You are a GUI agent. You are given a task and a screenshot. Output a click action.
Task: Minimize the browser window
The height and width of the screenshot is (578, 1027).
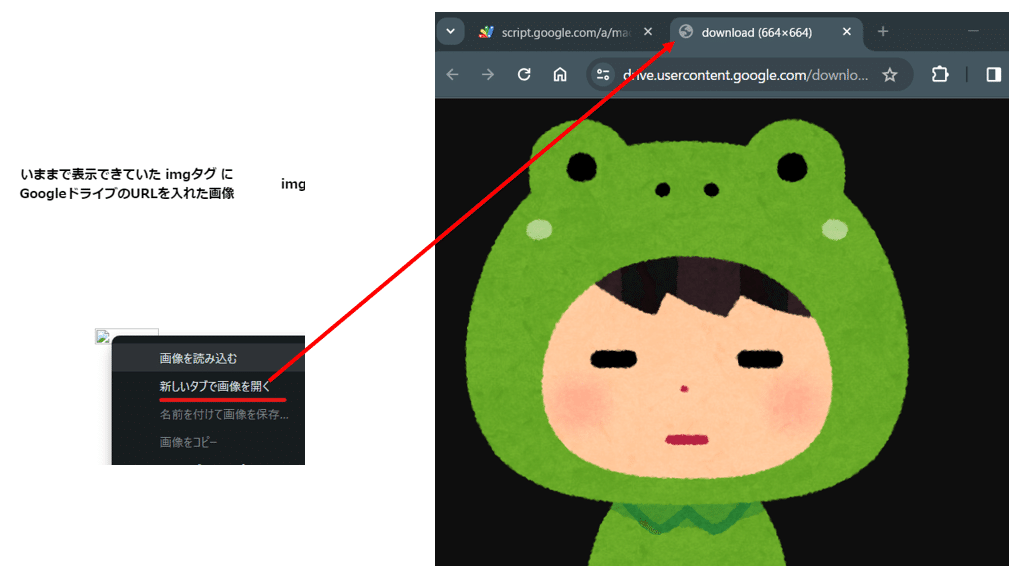973,31
